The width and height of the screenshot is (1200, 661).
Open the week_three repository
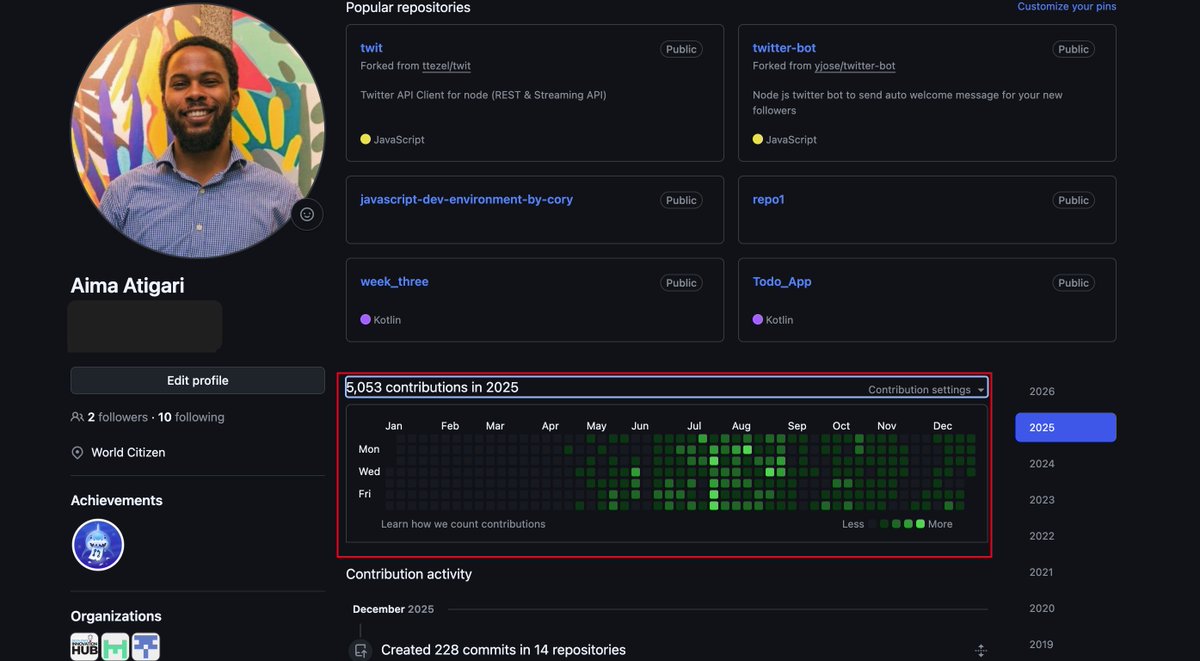pos(394,281)
